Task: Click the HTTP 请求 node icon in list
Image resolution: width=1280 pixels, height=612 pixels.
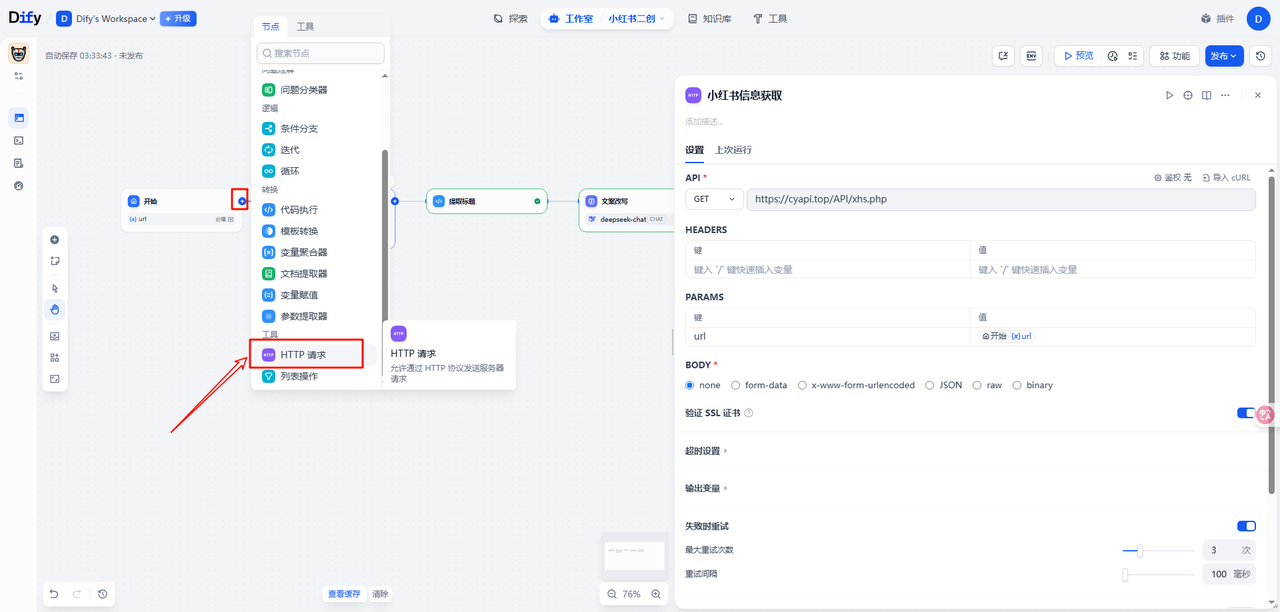Action: (268, 355)
